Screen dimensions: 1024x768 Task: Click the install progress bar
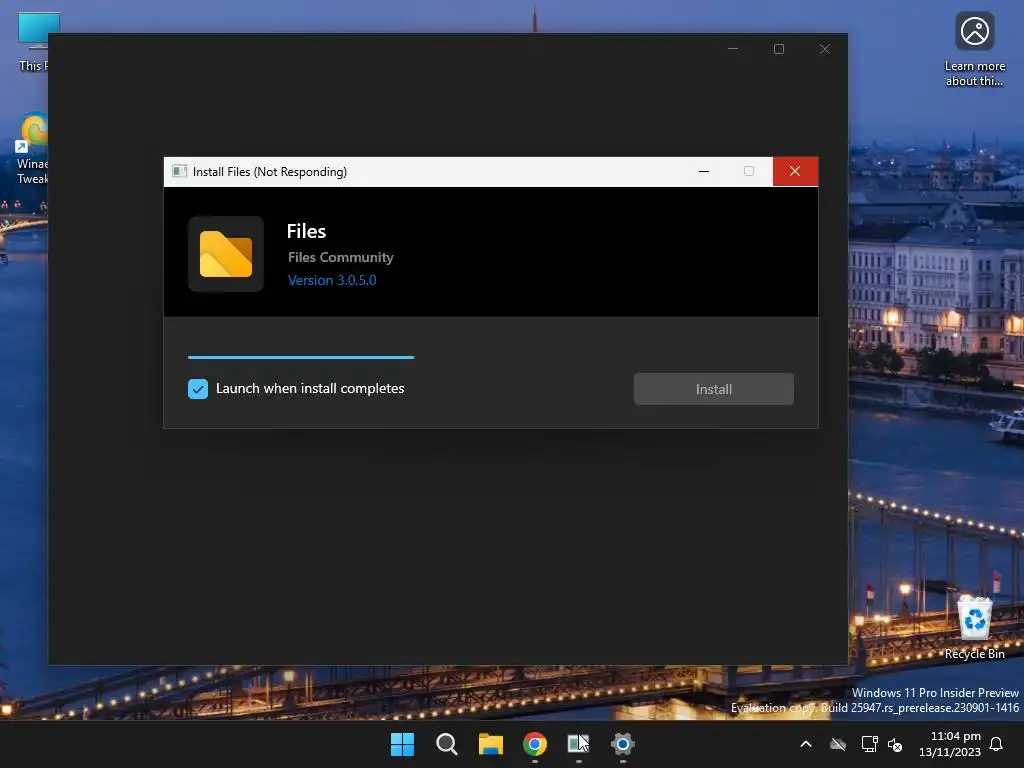click(301, 357)
